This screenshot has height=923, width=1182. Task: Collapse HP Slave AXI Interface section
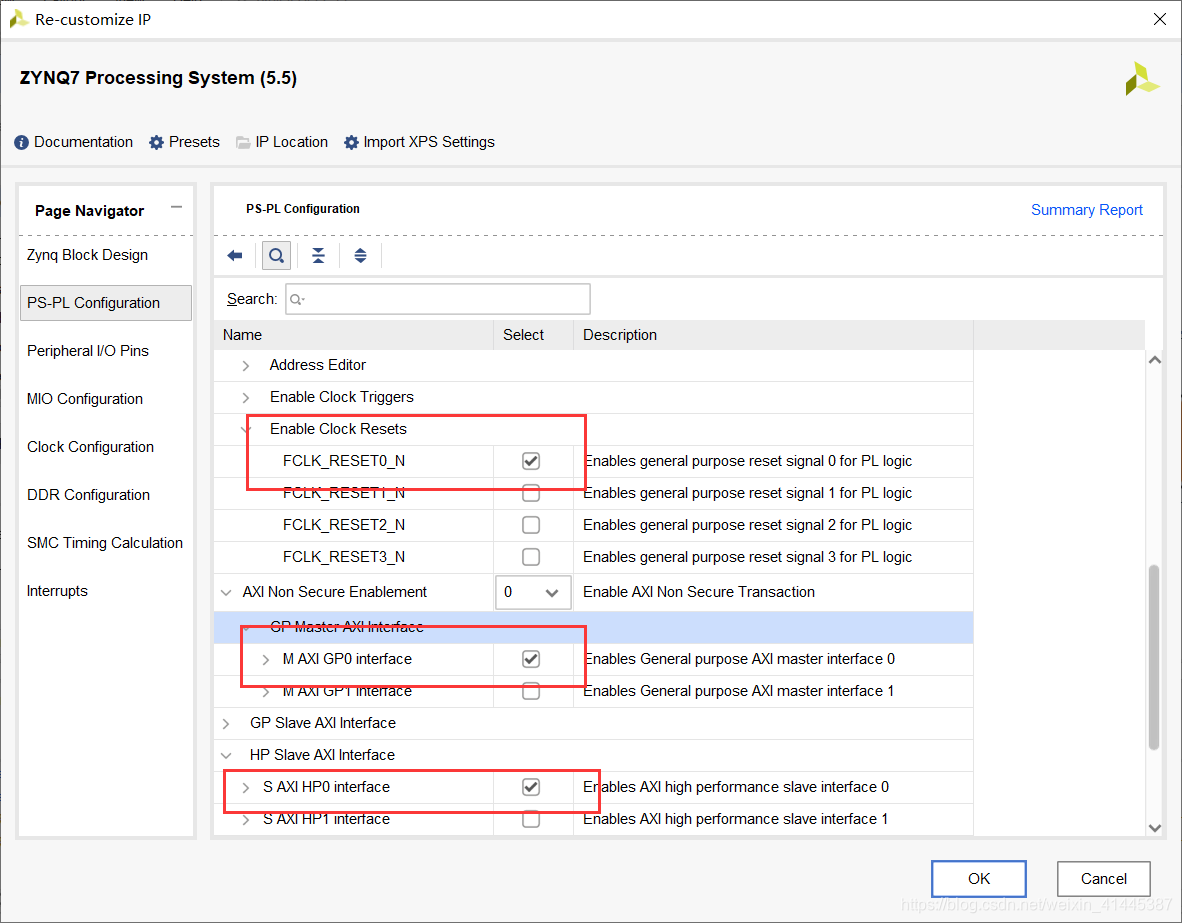coord(226,756)
